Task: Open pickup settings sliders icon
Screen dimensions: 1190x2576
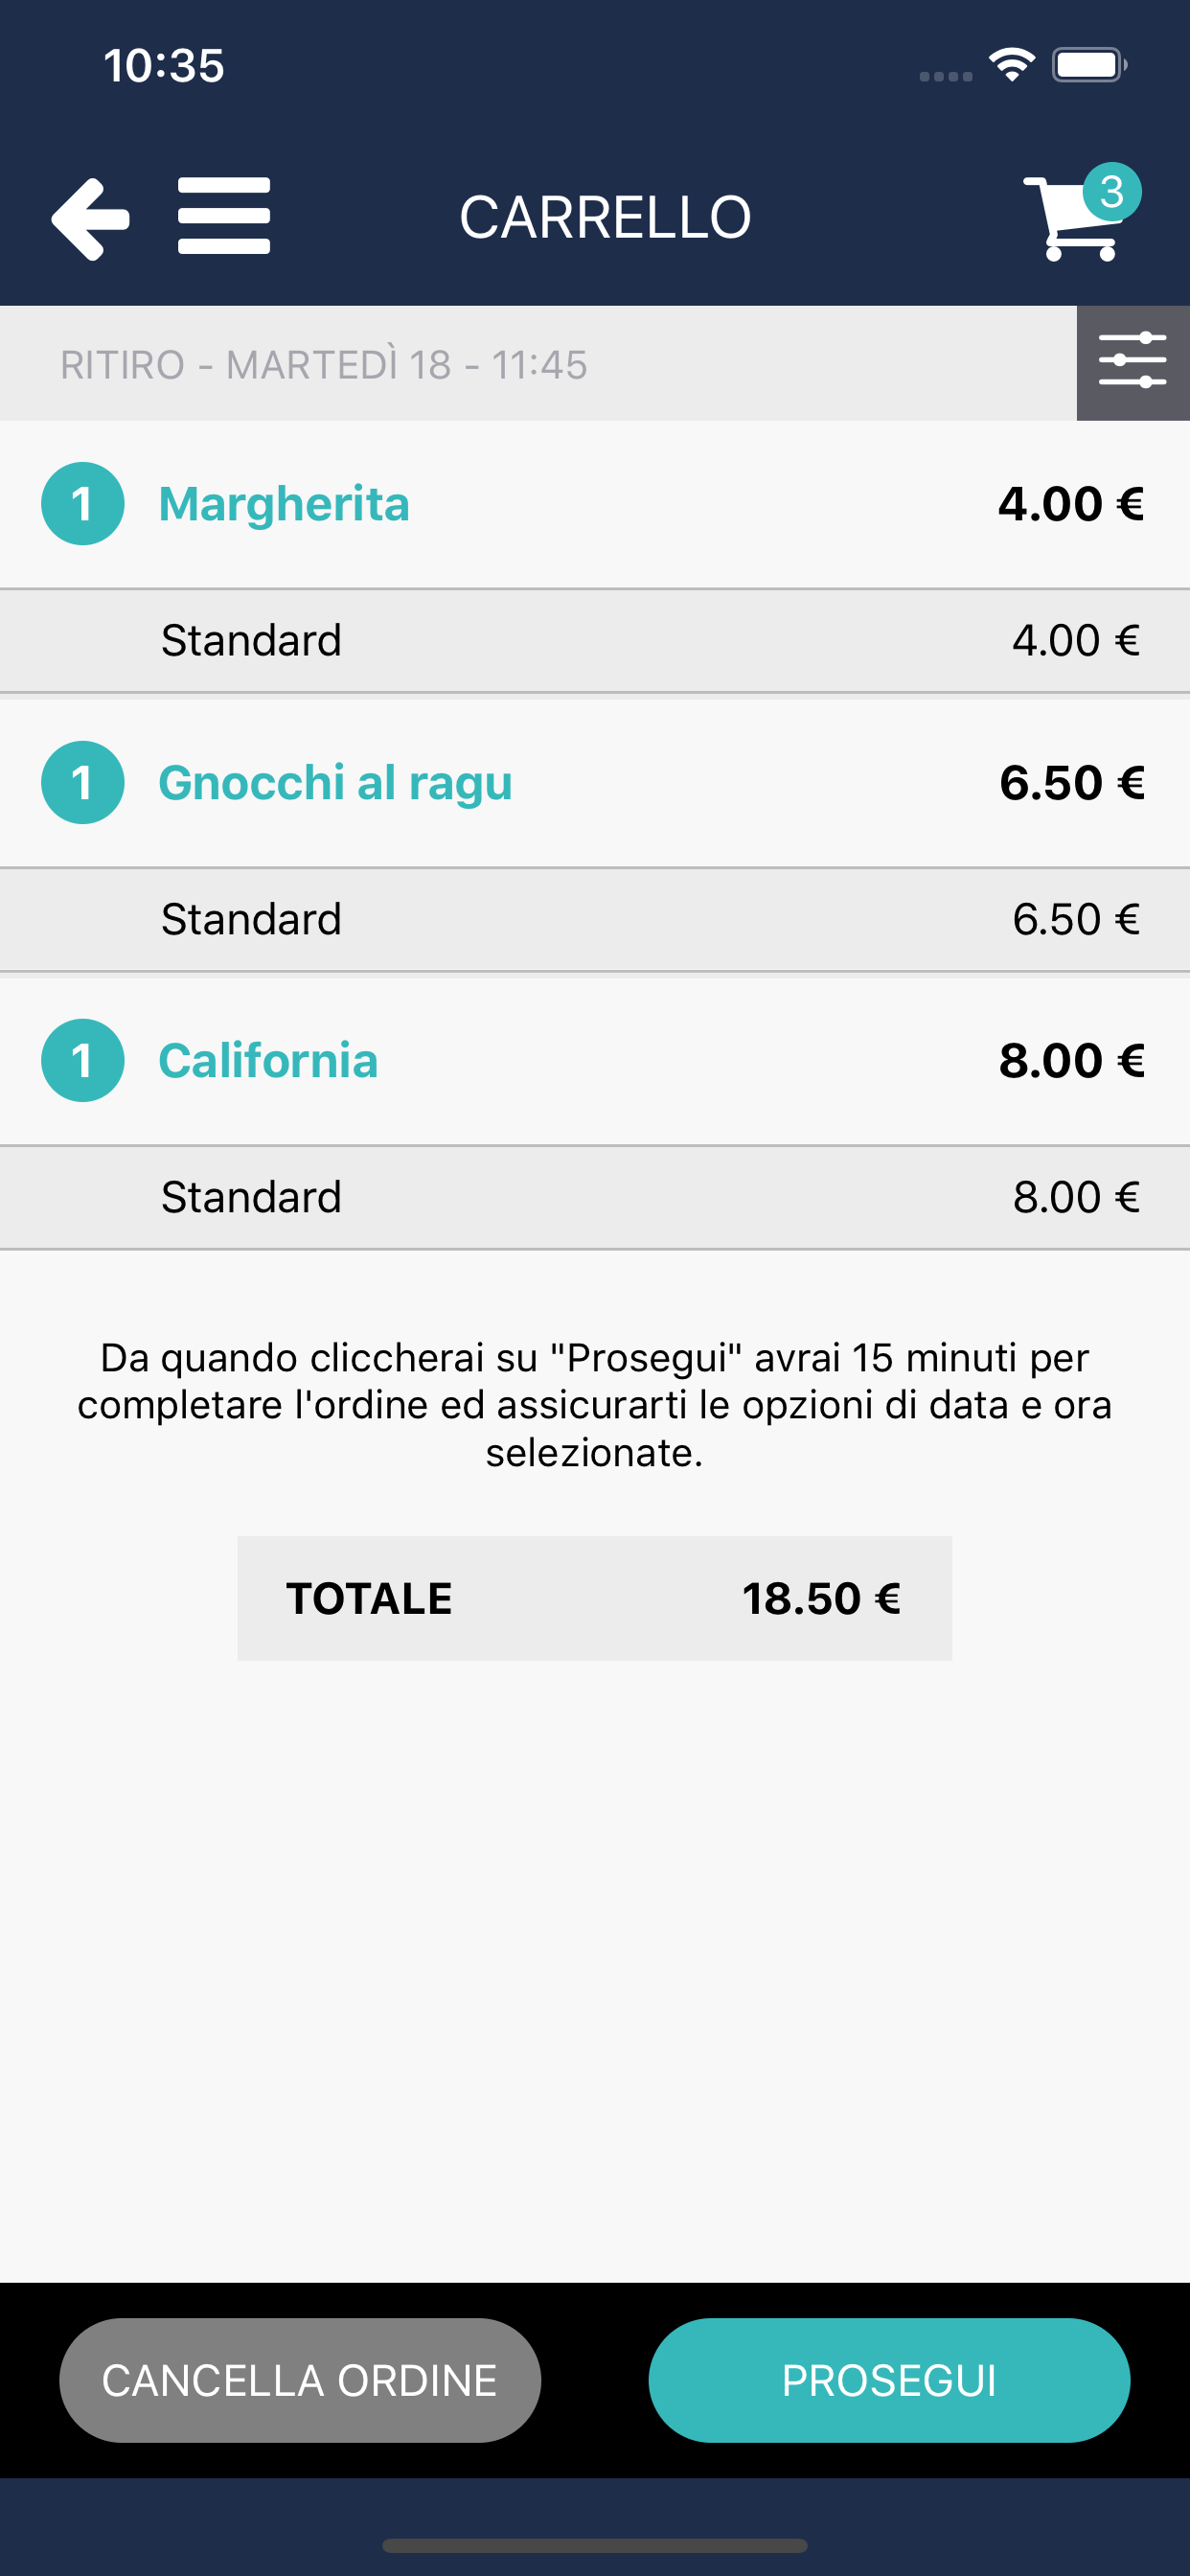Action: pyautogui.click(x=1132, y=362)
